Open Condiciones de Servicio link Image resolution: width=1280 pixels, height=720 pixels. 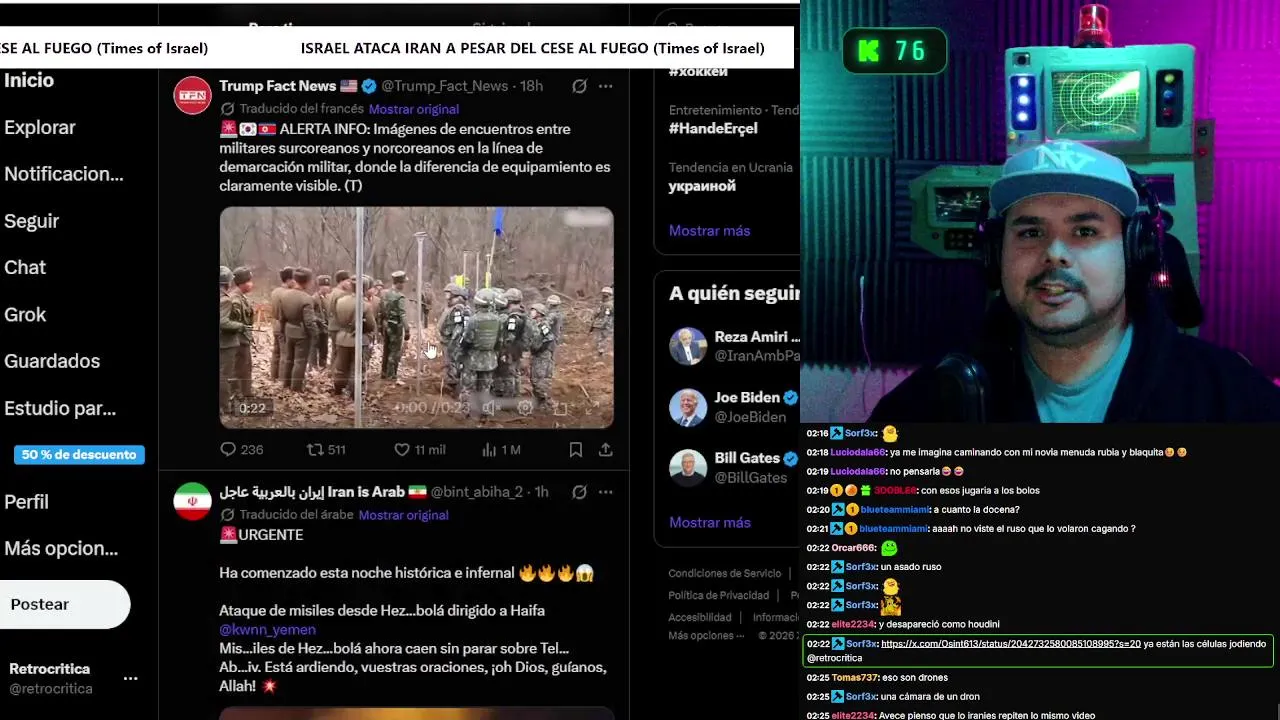[725, 574]
